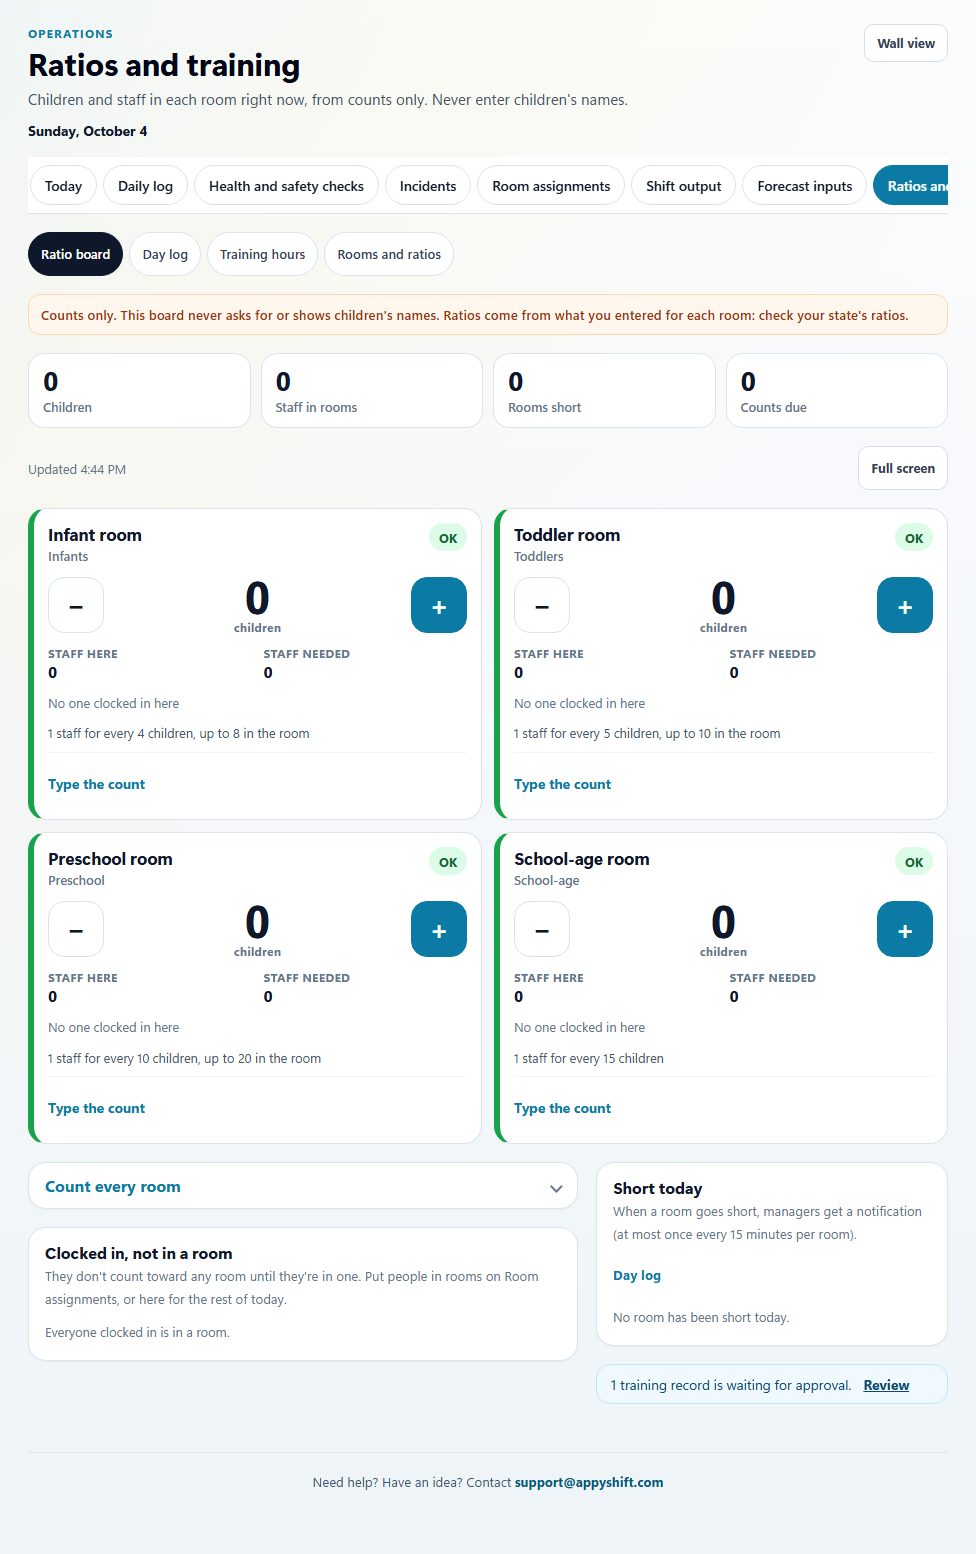Increase the Preschool room children count

click(439, 929)
